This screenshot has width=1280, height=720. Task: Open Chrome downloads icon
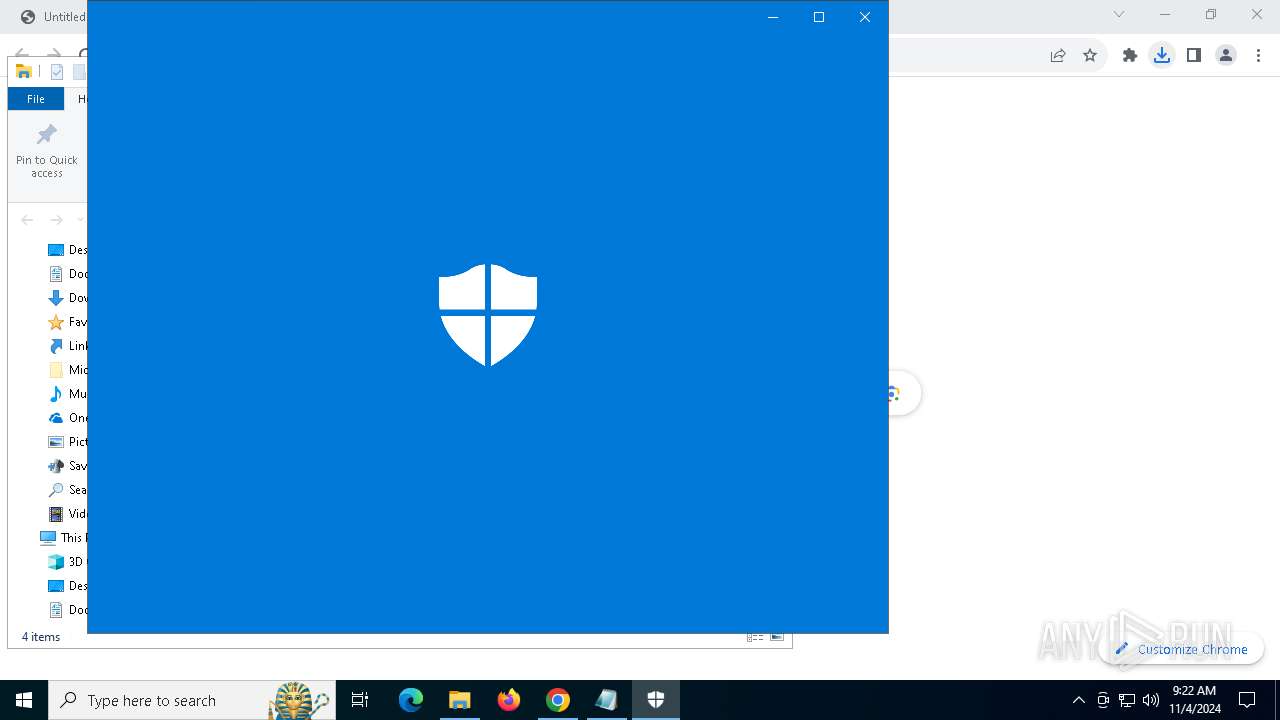(x=1162, y=56)
